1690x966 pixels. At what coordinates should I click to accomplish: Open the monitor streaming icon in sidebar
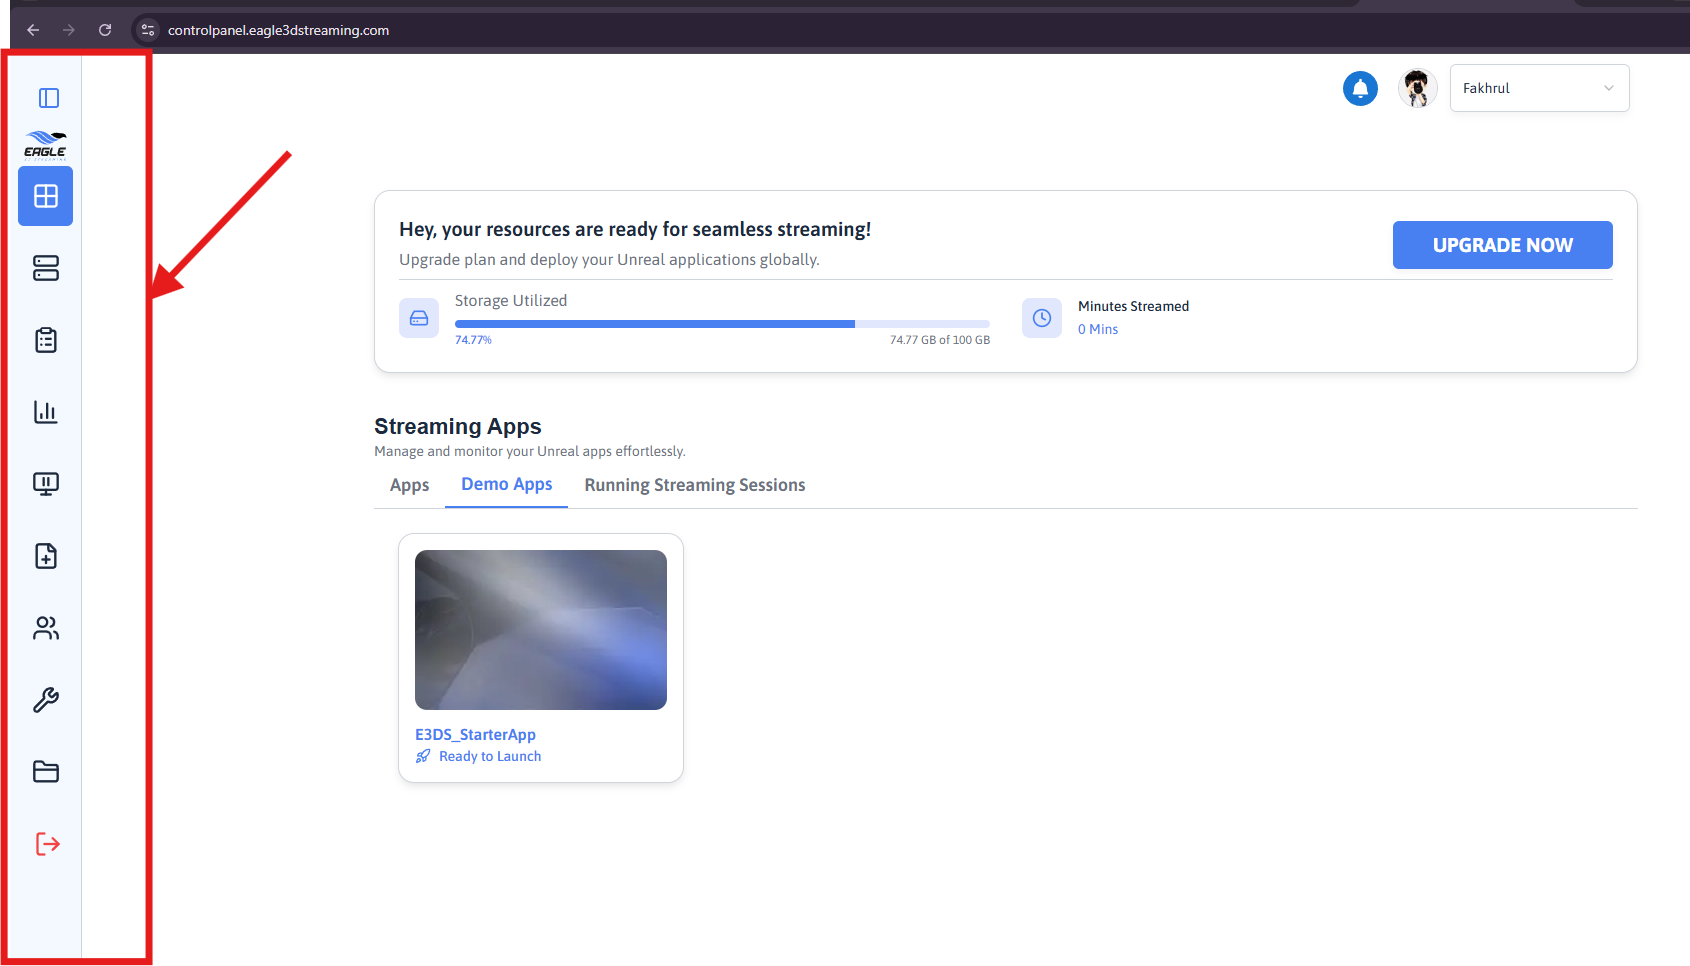[x=46, y=484]
